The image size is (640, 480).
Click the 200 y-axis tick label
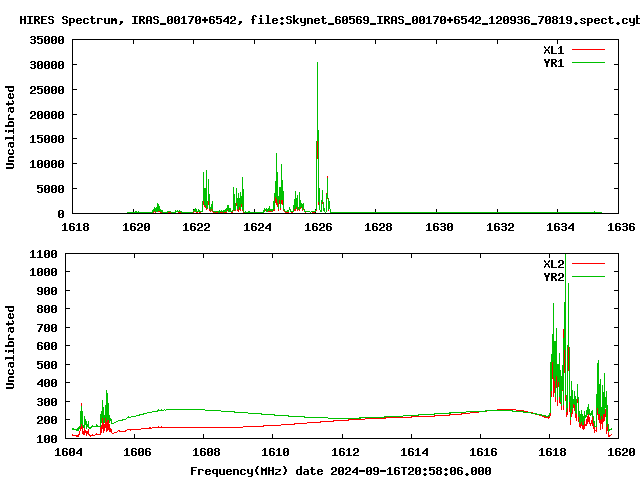[x=47, y=420]
